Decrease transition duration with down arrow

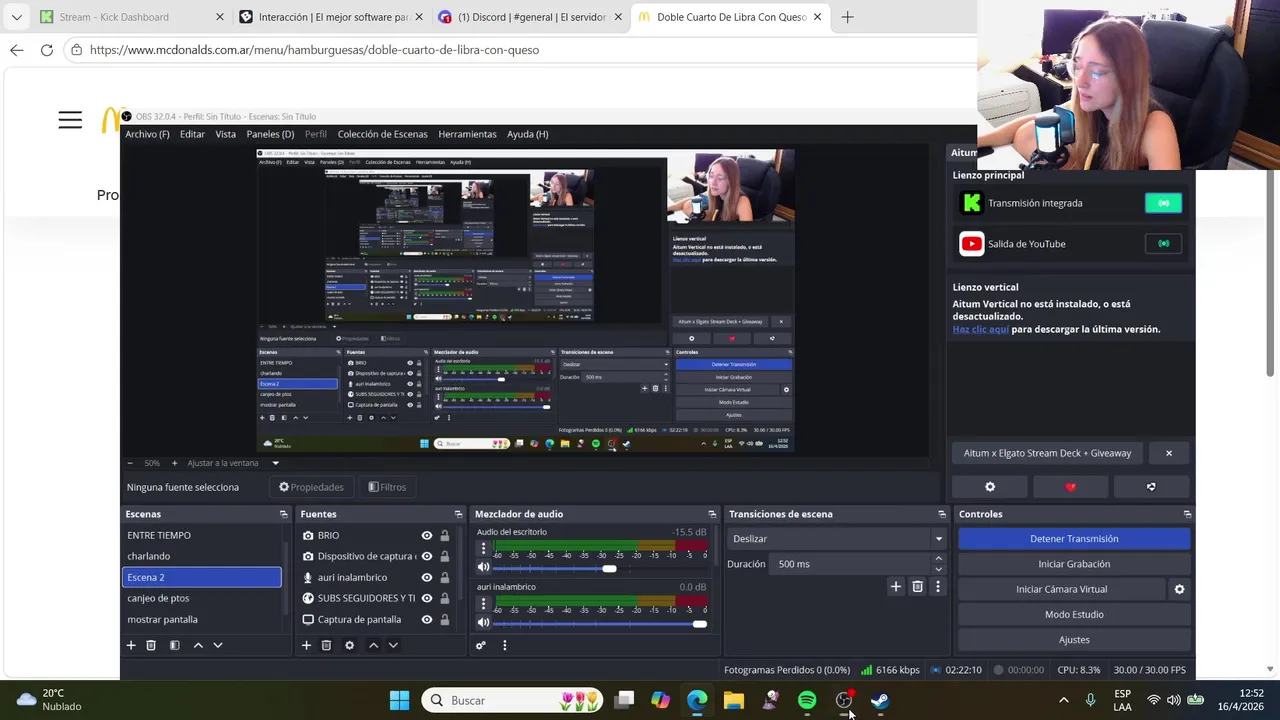tap(938, 569)
